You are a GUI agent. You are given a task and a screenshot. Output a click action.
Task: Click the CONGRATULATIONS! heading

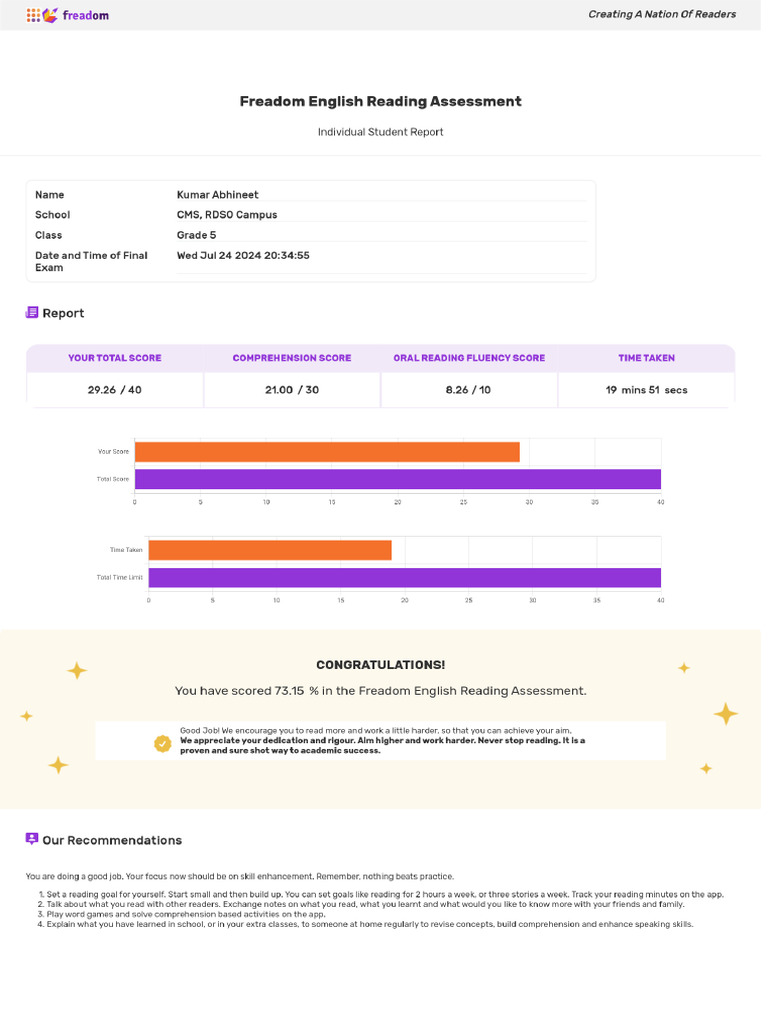point(381,665)
